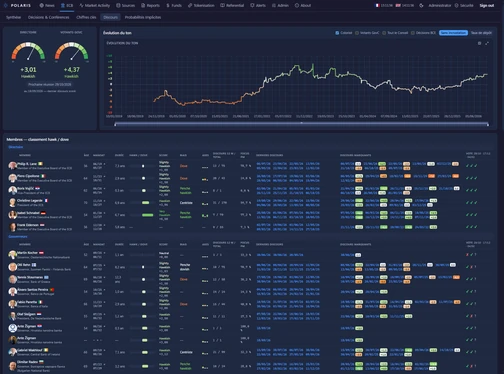Click the Votants GovC hawkish gauge

point(71,52)
